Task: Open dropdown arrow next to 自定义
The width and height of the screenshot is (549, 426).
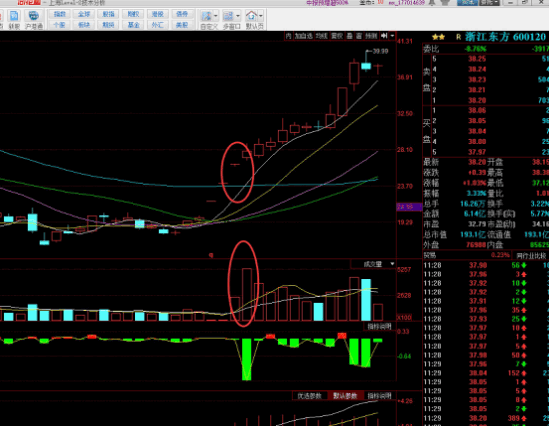Action: pyautogui.click(x=216, y=16)
